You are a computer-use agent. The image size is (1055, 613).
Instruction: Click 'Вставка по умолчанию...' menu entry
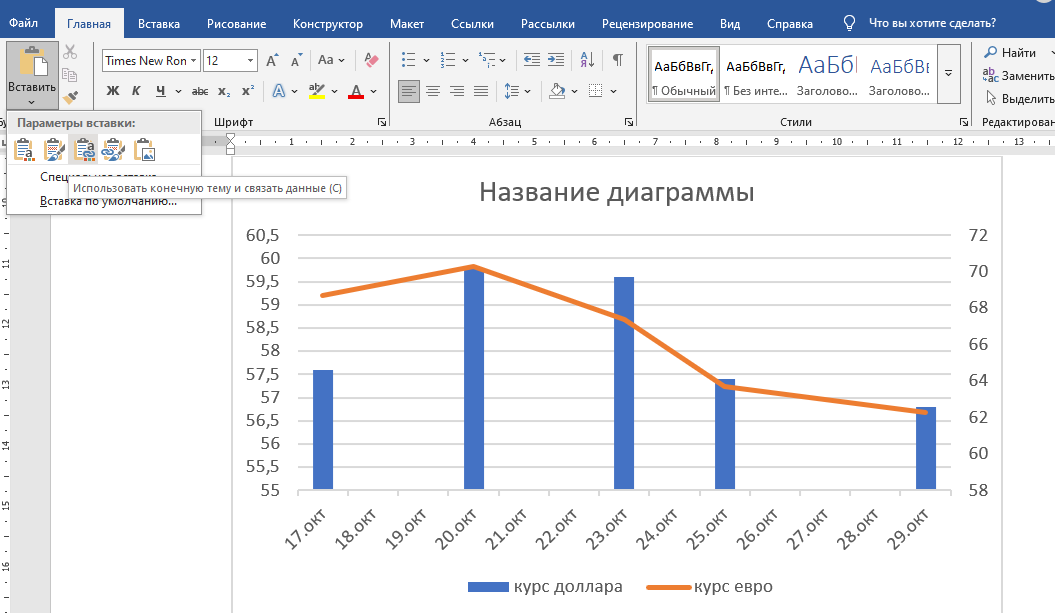tap(108, 201)
